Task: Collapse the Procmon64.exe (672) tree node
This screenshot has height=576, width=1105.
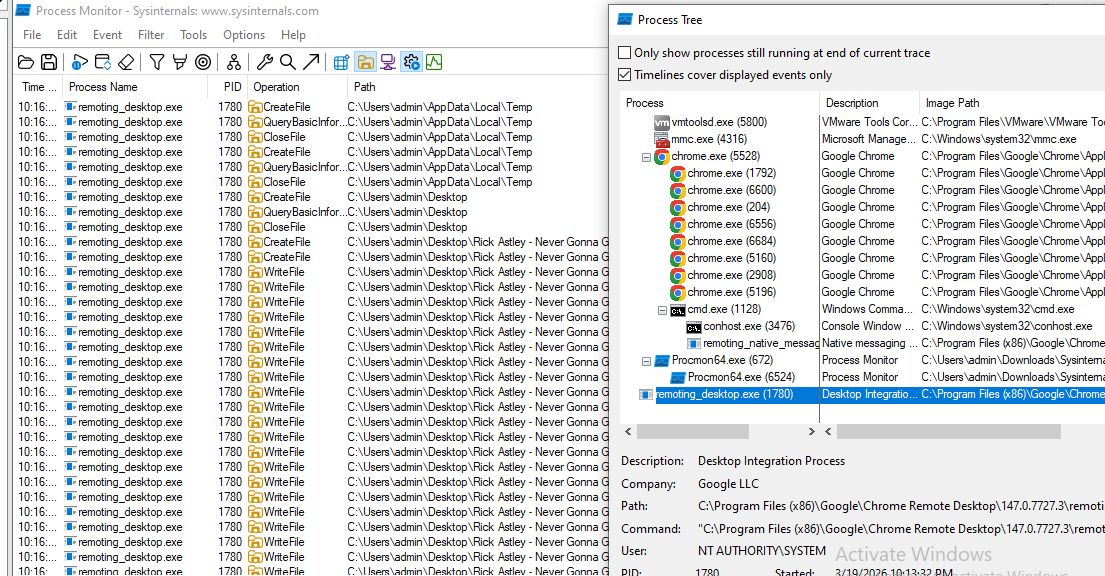Action: [646, 361]
